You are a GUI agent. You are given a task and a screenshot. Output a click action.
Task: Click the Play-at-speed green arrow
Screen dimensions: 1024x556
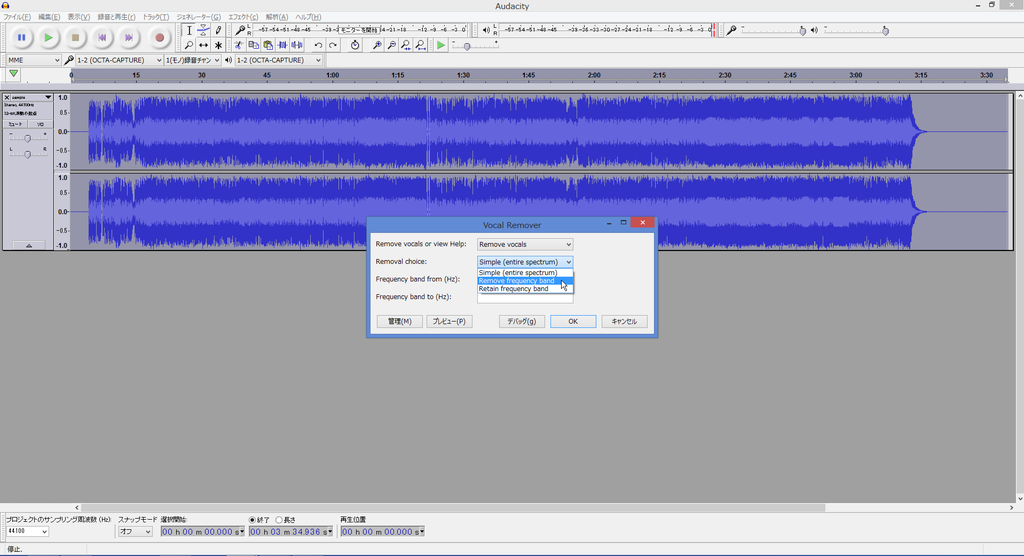441,45
